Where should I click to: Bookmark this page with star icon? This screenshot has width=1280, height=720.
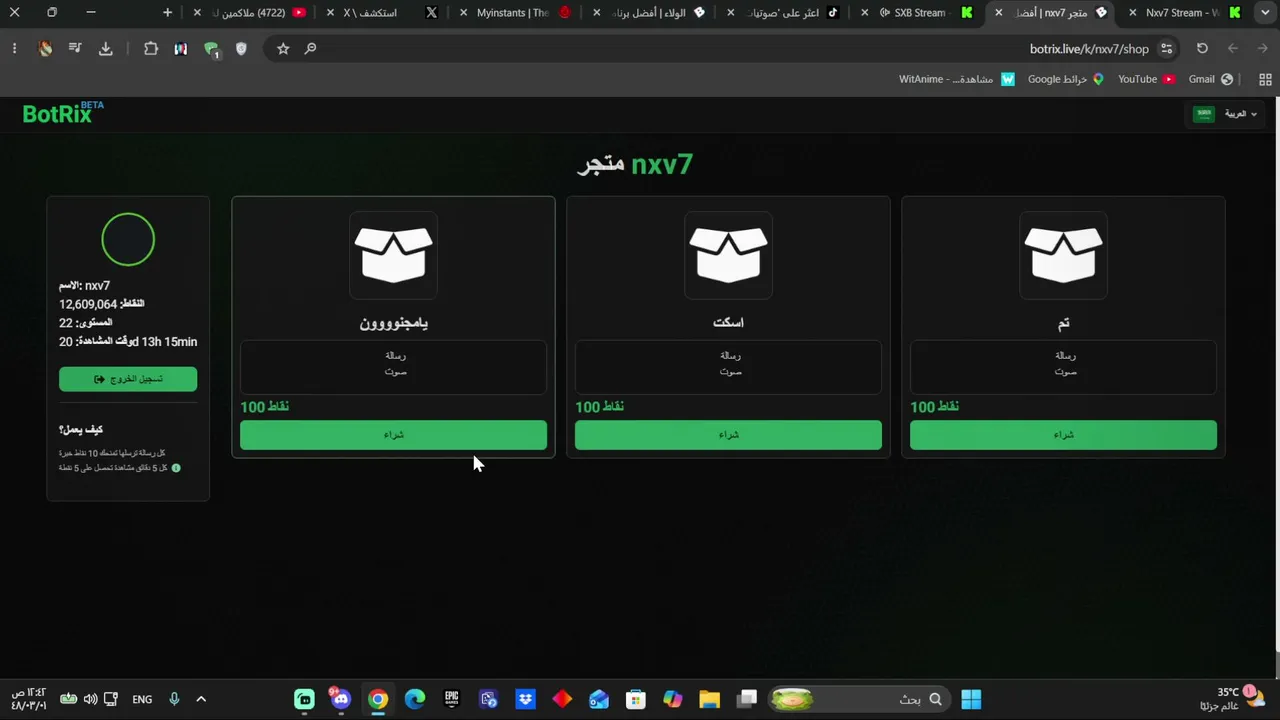(283, 49)
